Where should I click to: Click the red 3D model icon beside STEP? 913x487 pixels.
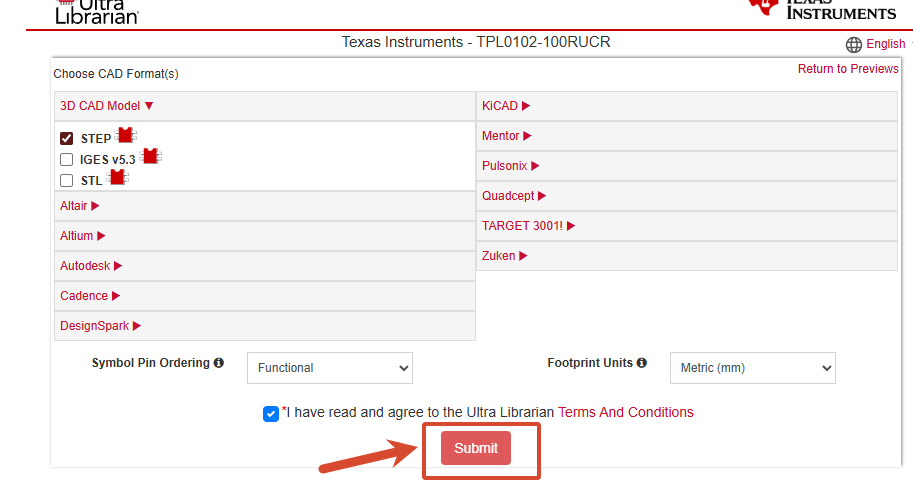pos(126,135)
